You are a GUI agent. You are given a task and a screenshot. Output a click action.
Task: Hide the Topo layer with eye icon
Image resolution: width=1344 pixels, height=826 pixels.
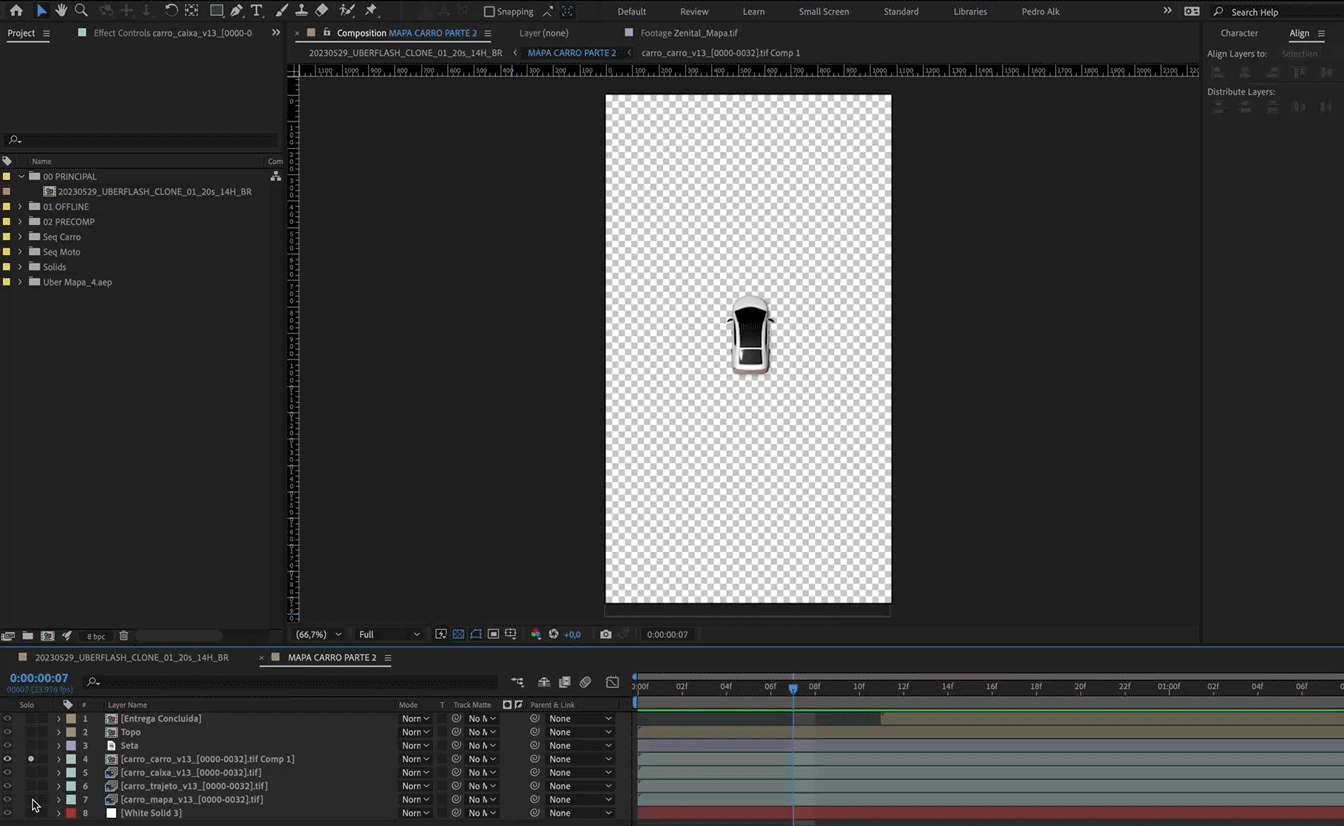(8, 732)
